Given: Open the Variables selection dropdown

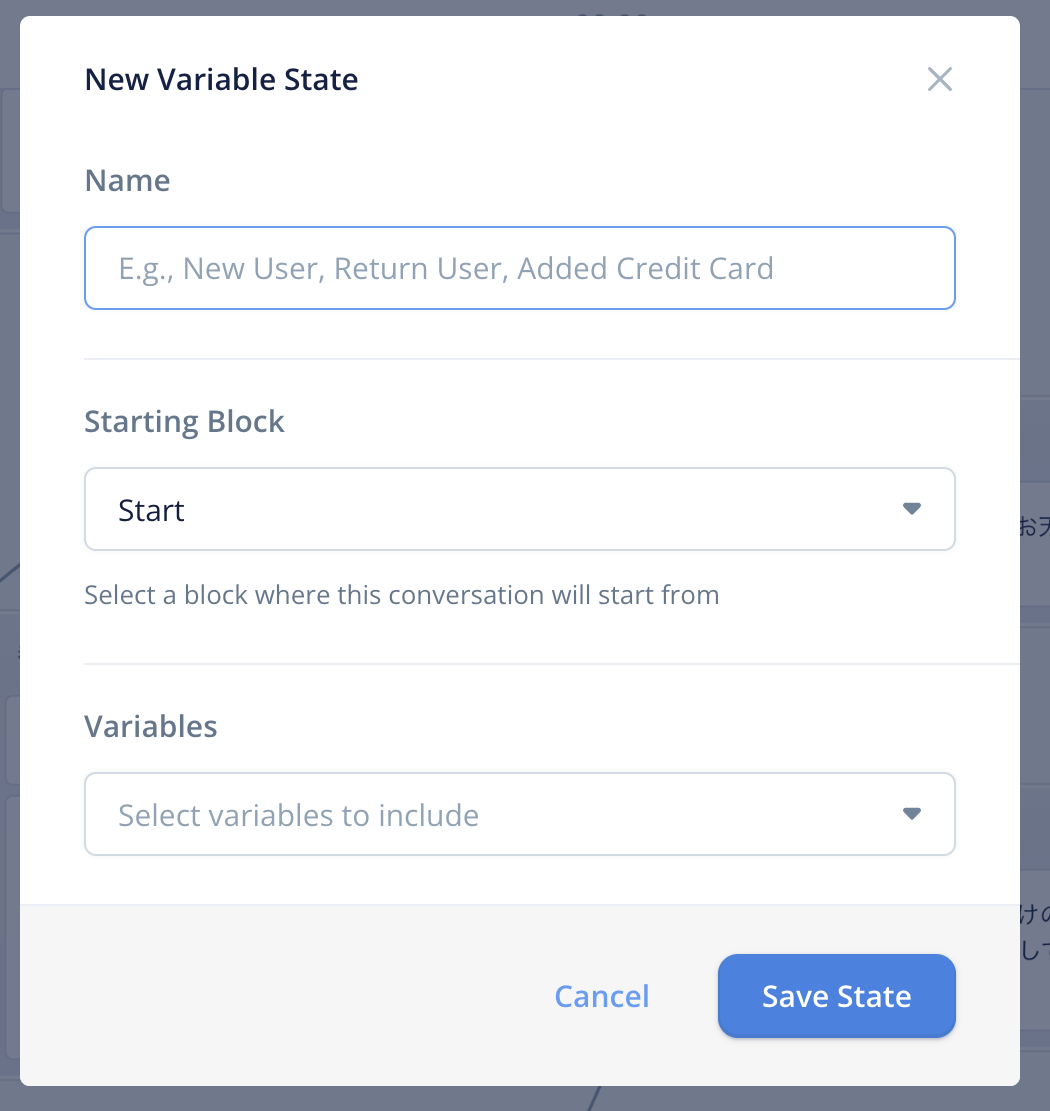Looking at the screenshot, I should point(519,814).
